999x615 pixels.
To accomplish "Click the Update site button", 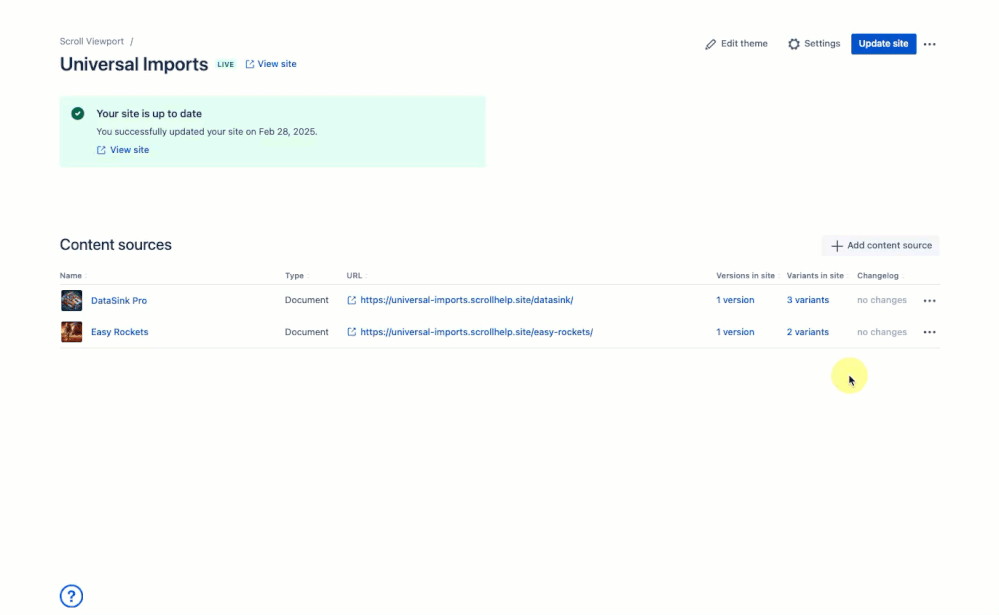I will (x=884, y=44).
